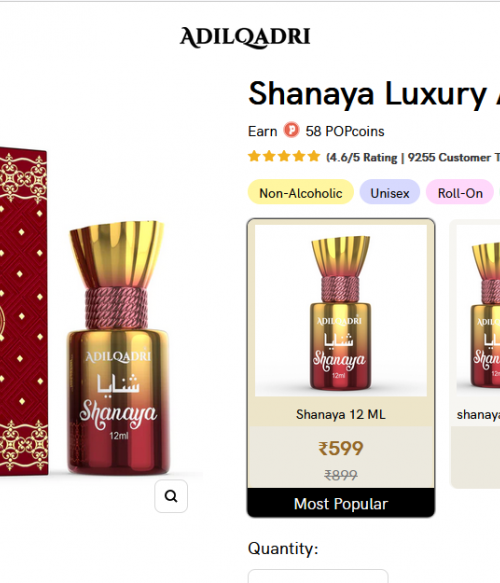This screenshot has width=500, height=583.
Task: Choose the second shanaya variant card
Action: 475,354
